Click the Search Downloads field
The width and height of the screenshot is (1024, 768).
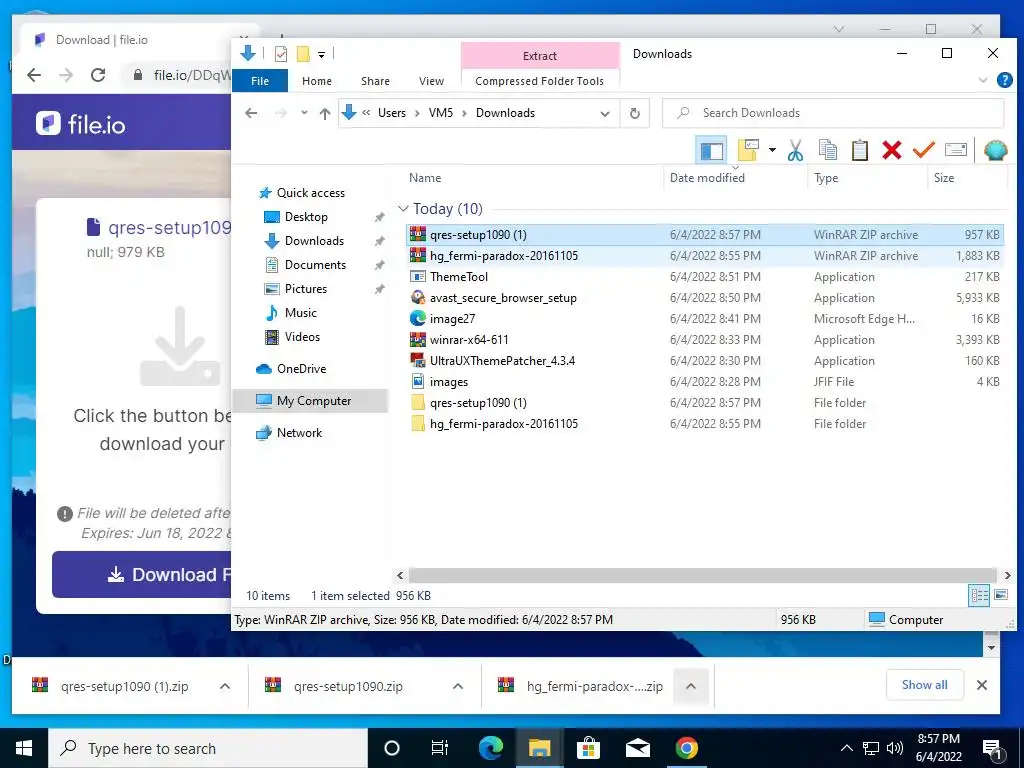pos(833,113)
